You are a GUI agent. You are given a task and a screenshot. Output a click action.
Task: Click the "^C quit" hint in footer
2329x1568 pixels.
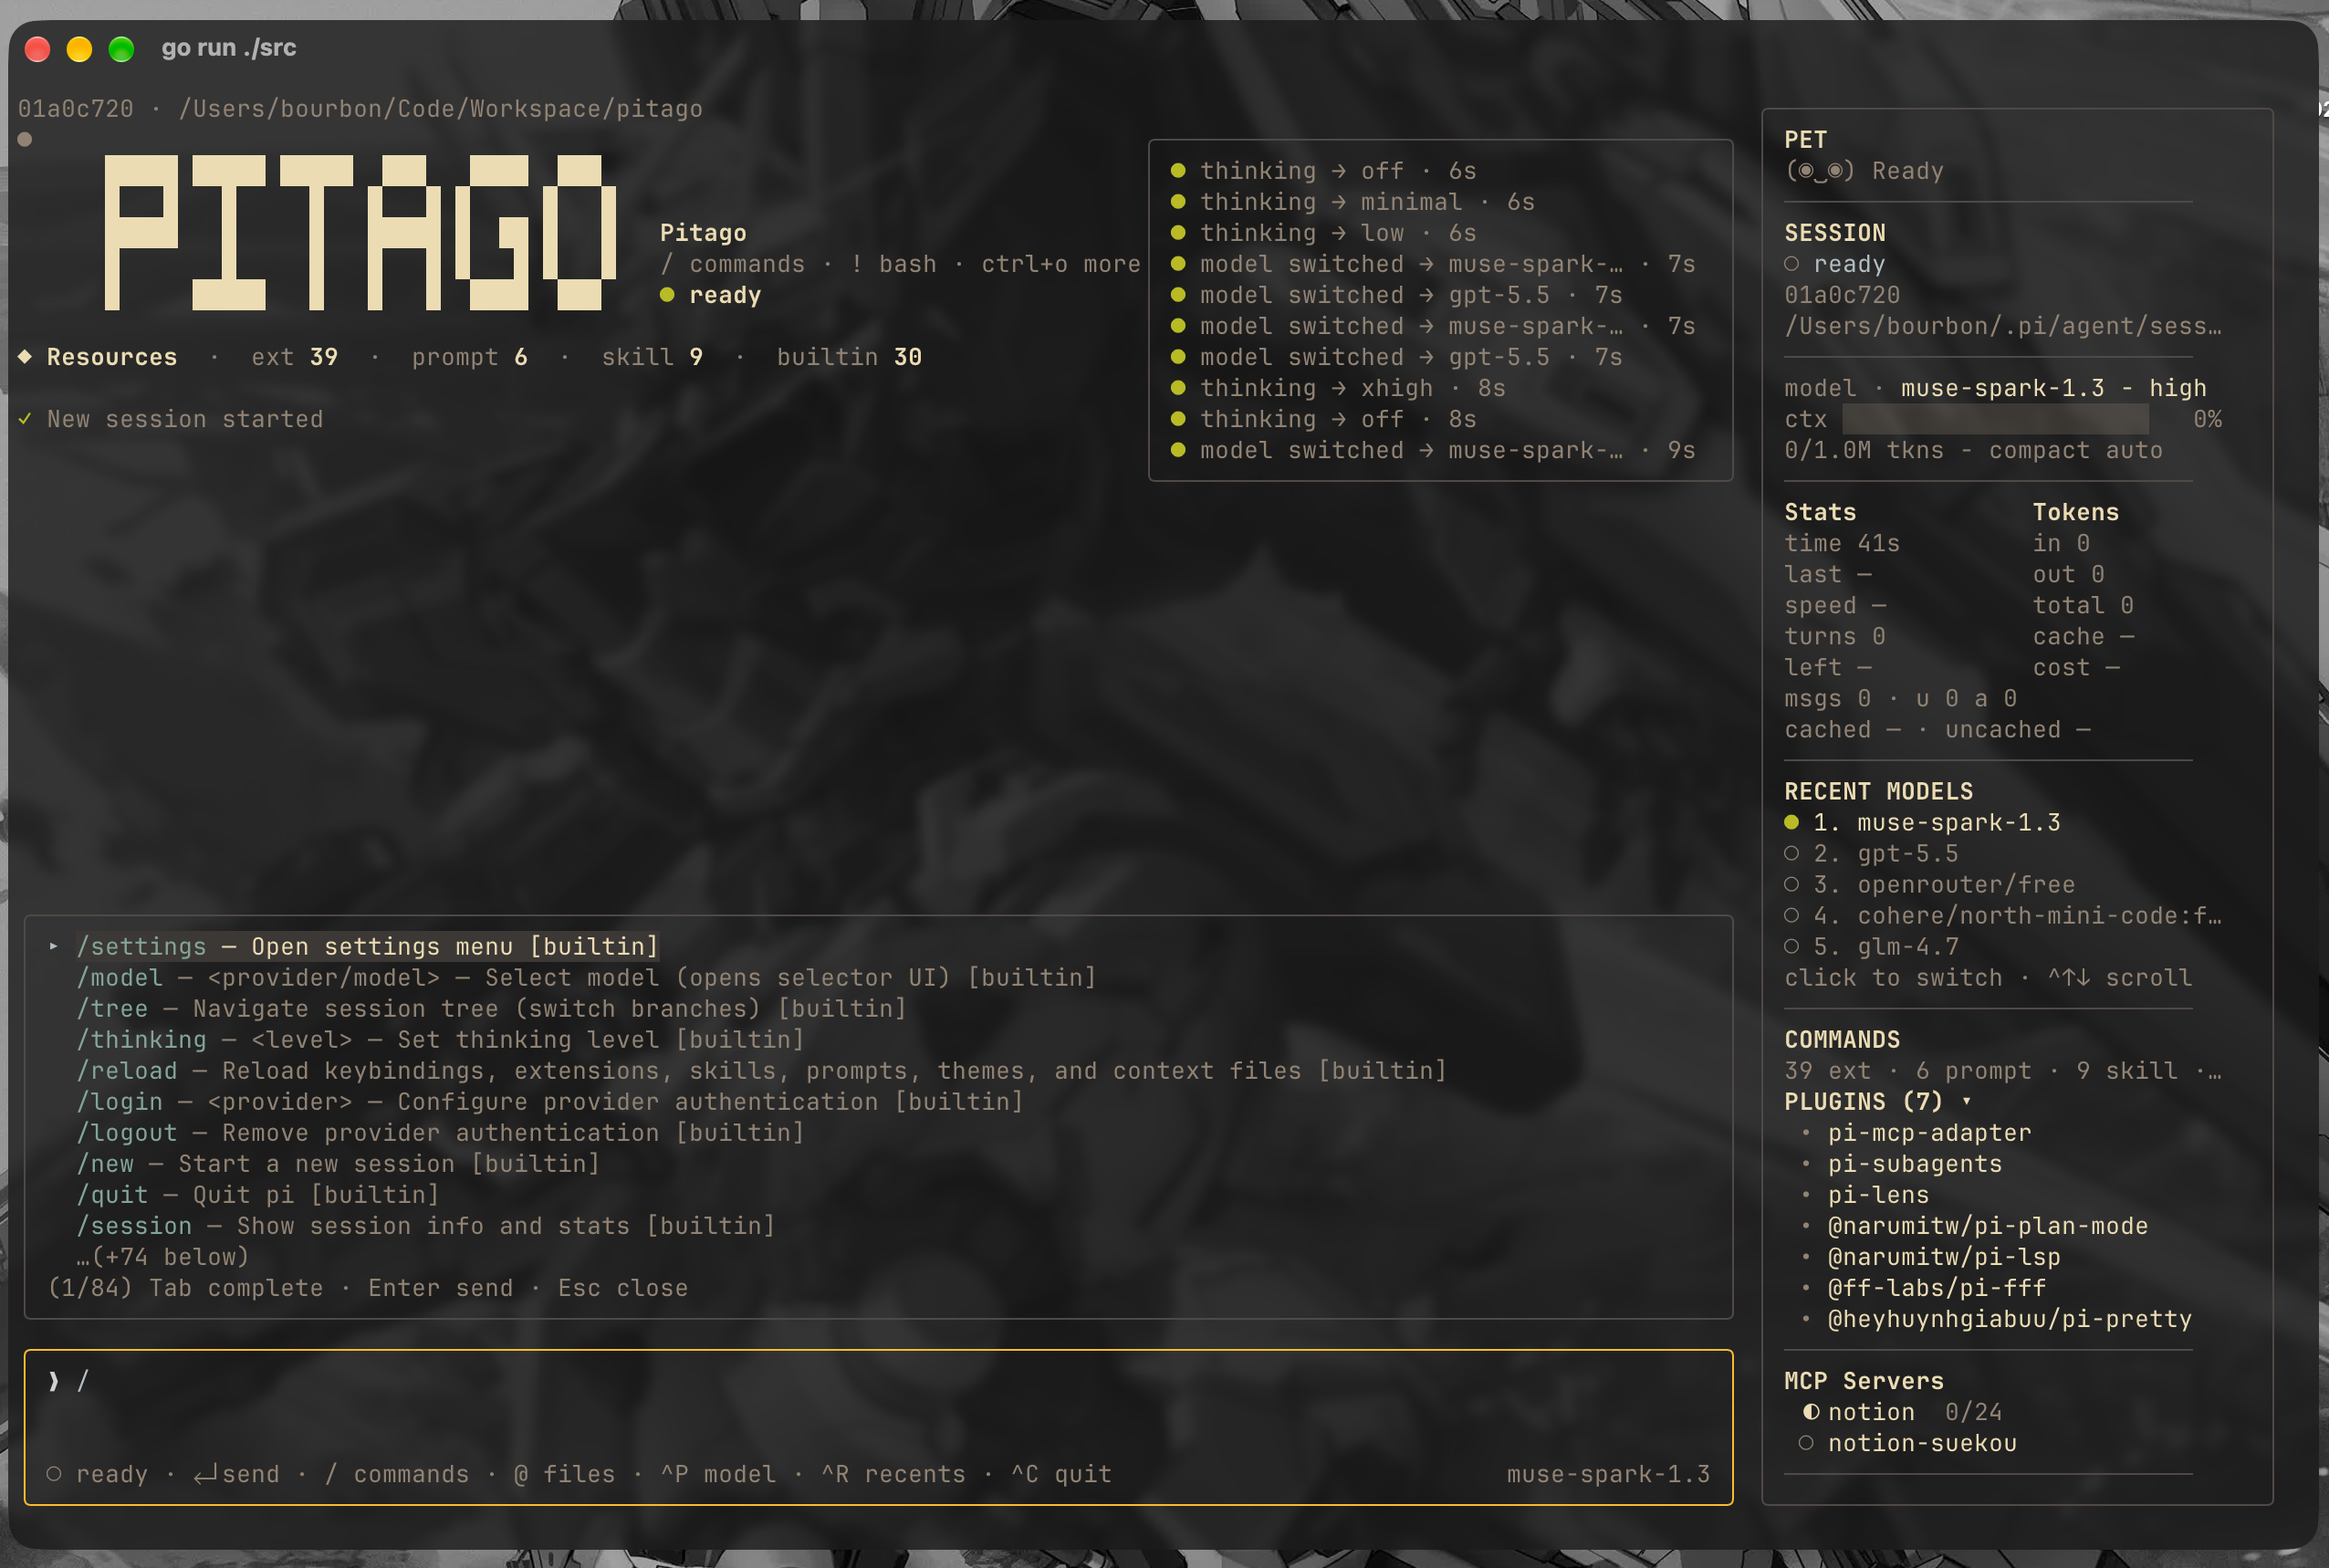[x=1061, y=1473]
